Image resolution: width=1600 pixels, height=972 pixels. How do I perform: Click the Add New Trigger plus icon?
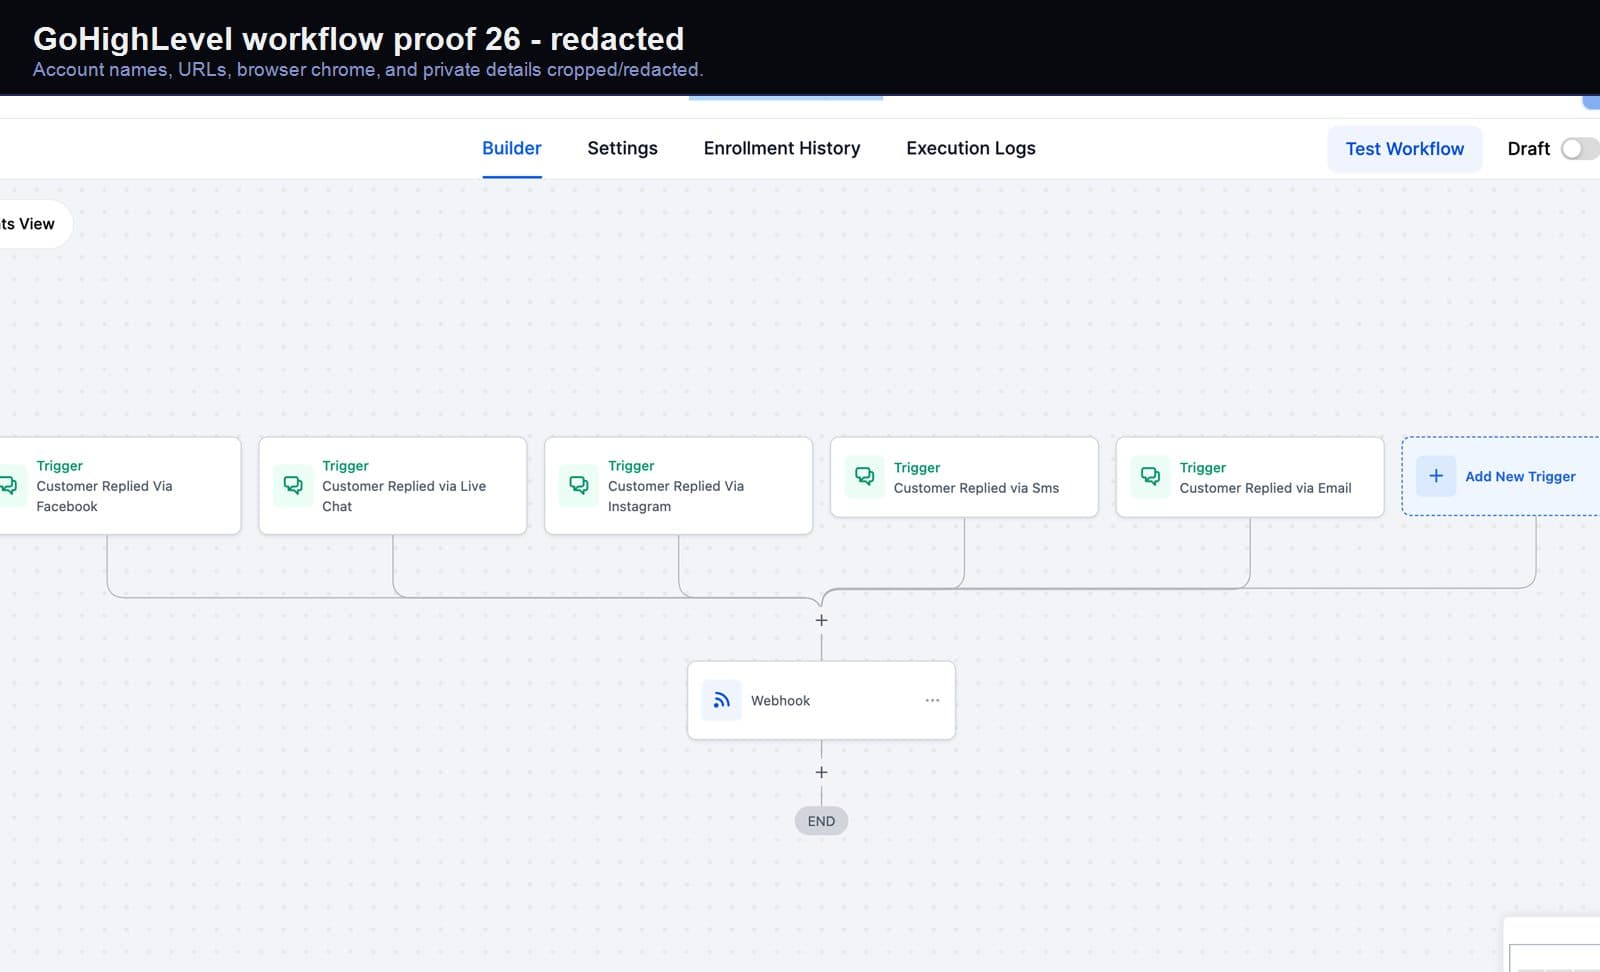(1436, 476)
